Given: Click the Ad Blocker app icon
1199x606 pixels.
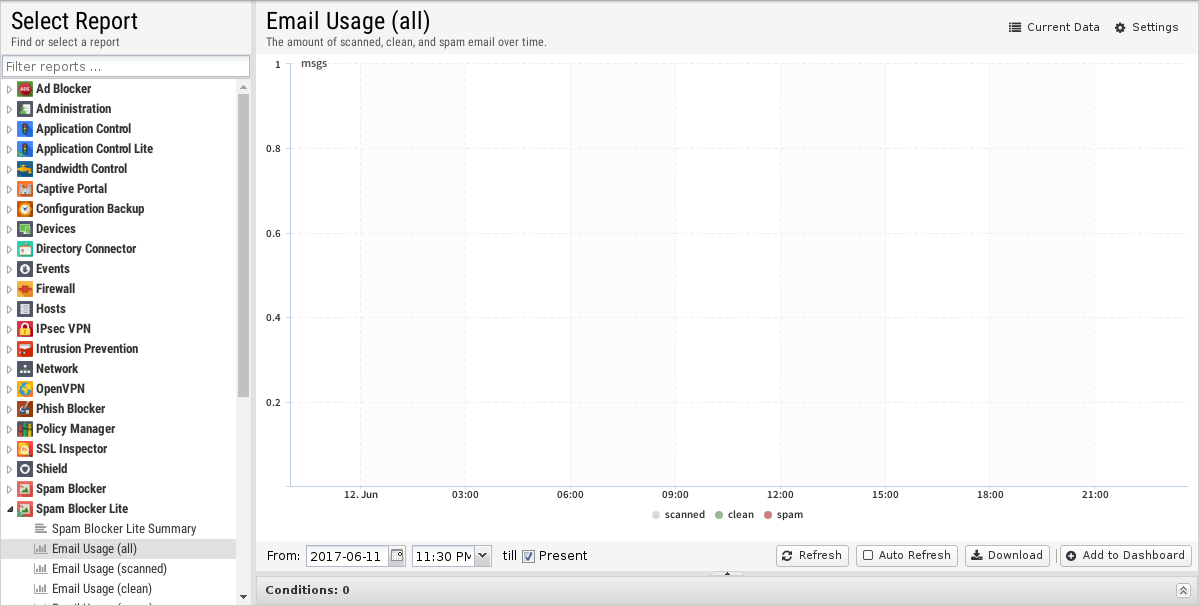Looking at the screenshot, I should pyautogui.click(x=24, y=89).
